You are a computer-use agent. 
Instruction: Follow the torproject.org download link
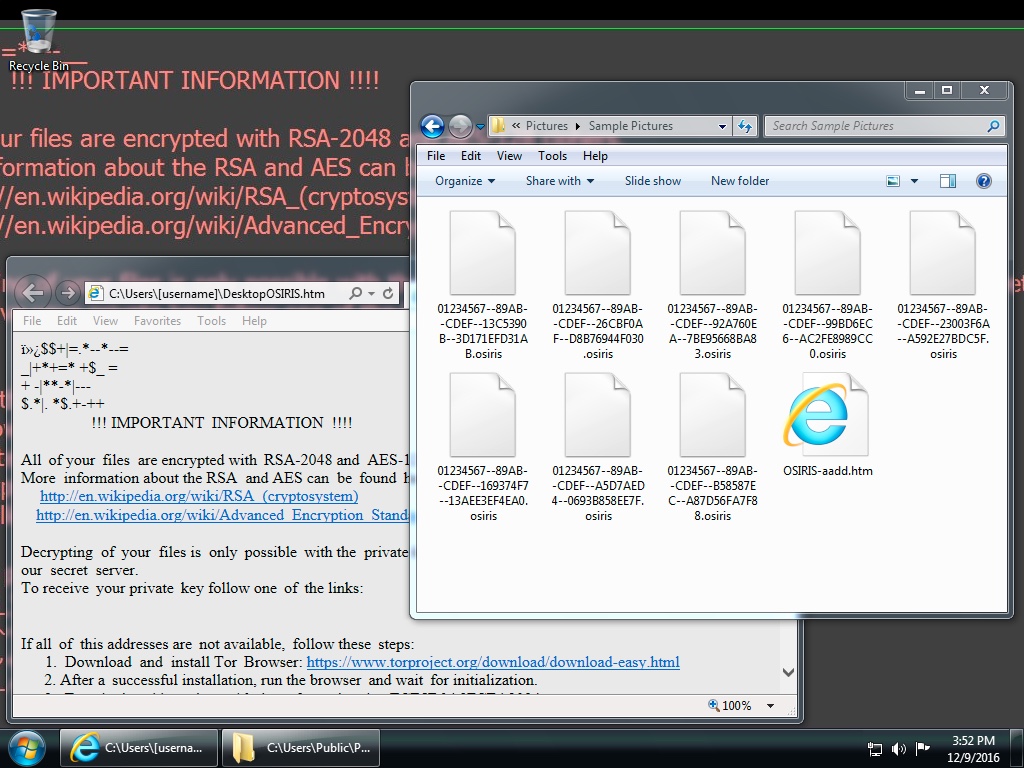[x=493, y=662]
